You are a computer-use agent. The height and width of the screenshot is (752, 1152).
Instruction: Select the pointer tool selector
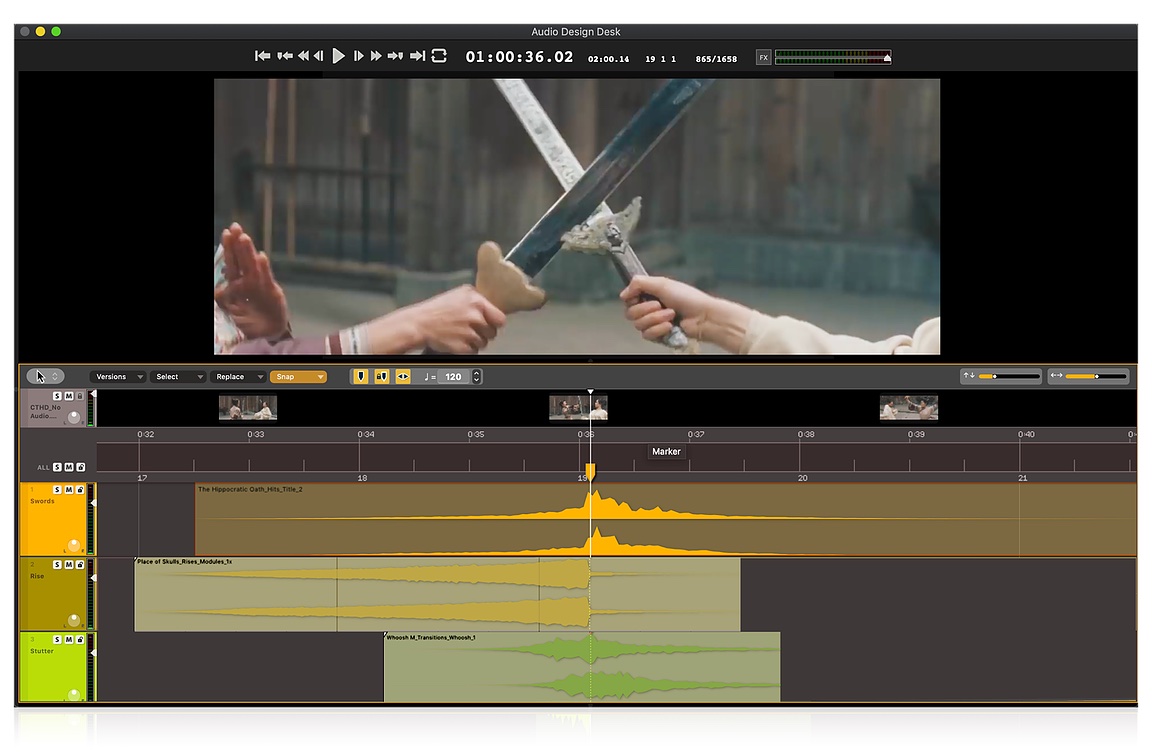pos(45,377)
